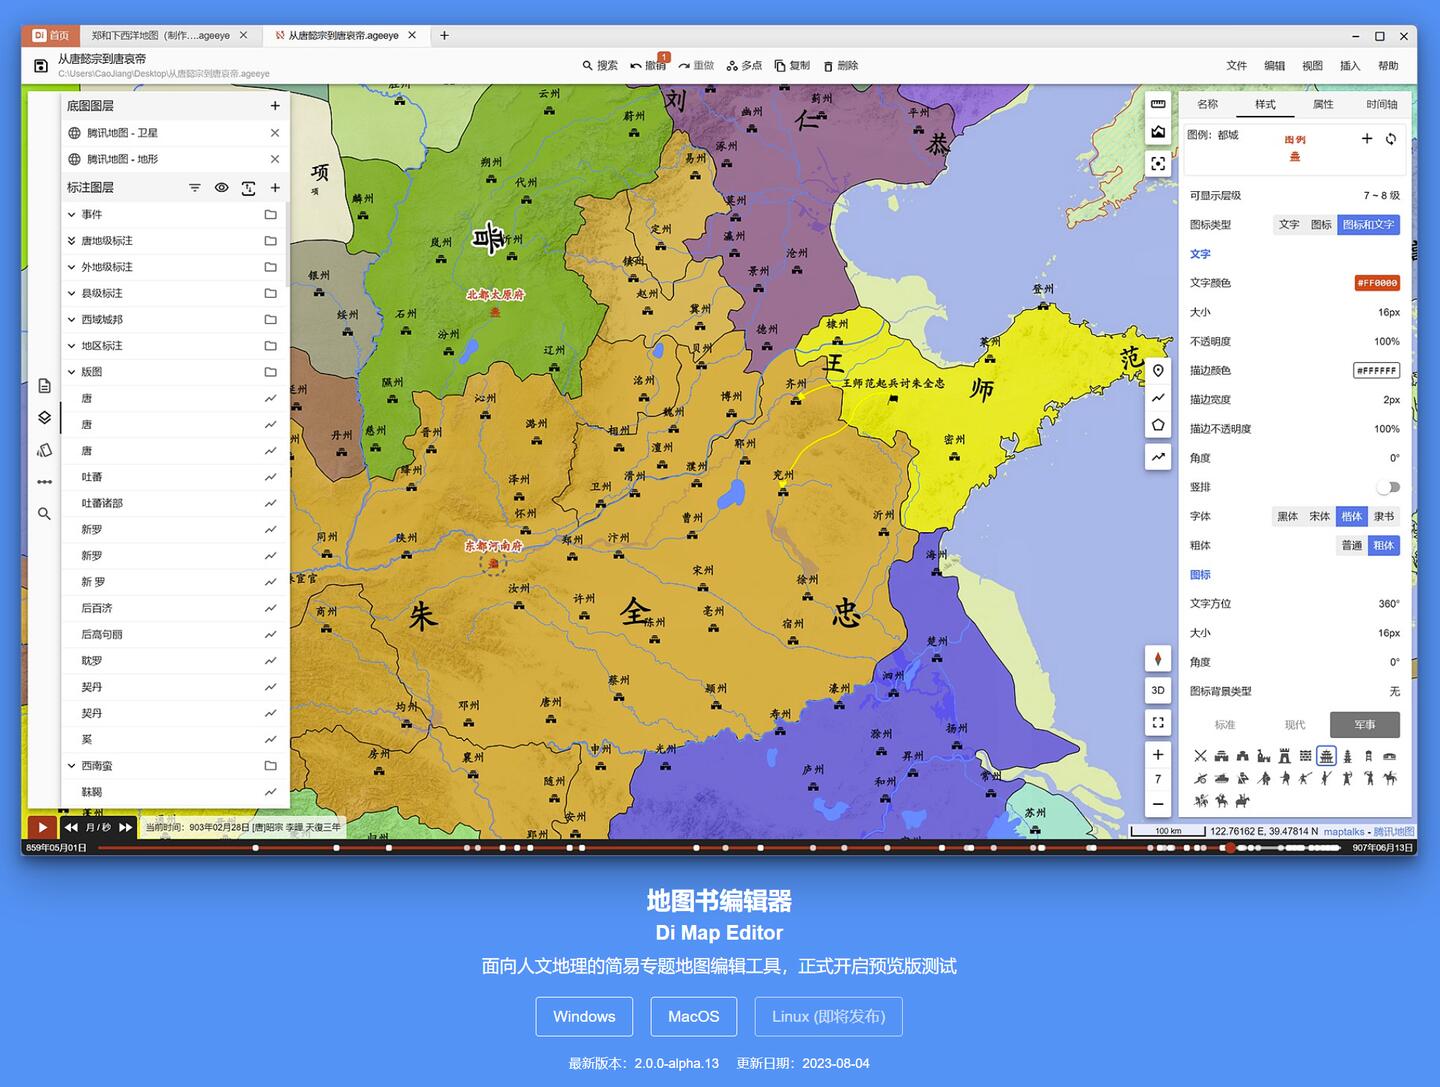Image resolution: width=1440 pixels, height=1087 pixels.
Task: Open the 文件 menu
Action: 1236,66
